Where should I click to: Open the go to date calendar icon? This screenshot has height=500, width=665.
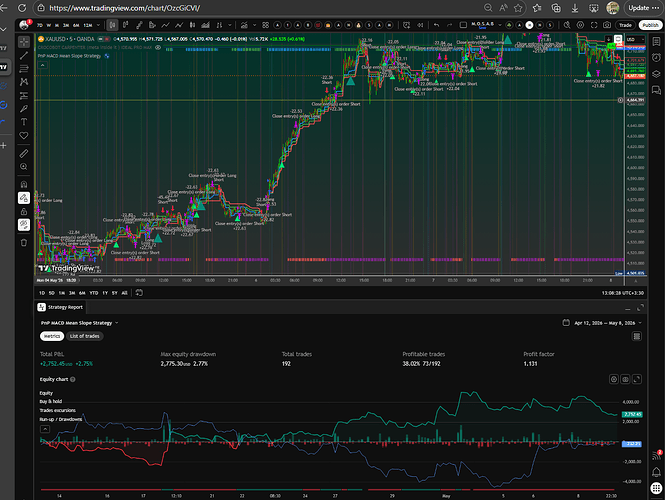pos(139,293)
